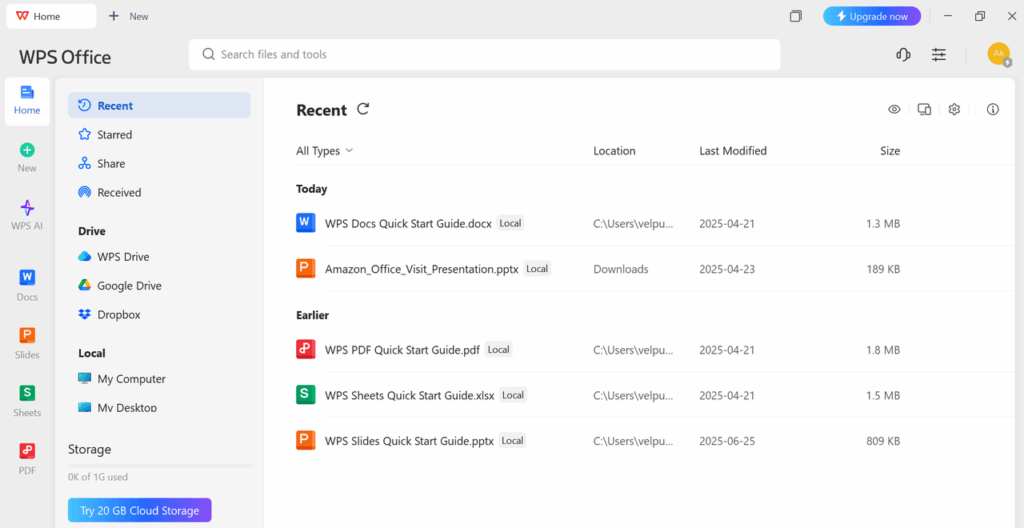
Task: Click the Upgrade now button
Action: (x=872, y=16)
